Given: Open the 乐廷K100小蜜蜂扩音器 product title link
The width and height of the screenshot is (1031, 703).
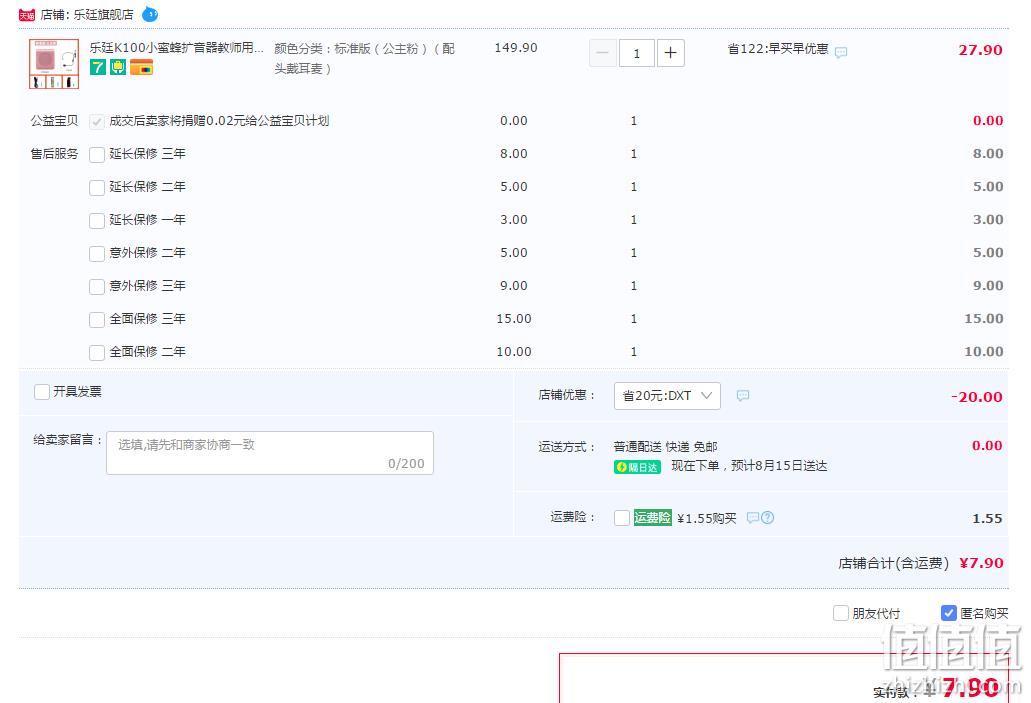Looking at the screenshot, I should tap(177, 48).
